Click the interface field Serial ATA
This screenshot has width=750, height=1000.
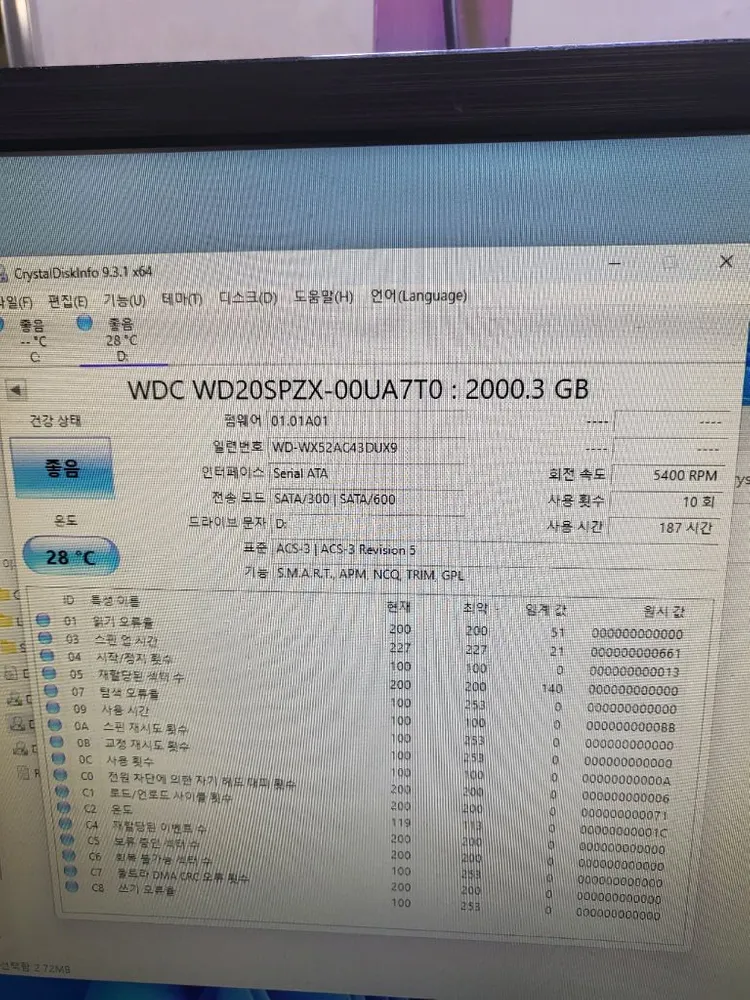click(x=367, y=473)
